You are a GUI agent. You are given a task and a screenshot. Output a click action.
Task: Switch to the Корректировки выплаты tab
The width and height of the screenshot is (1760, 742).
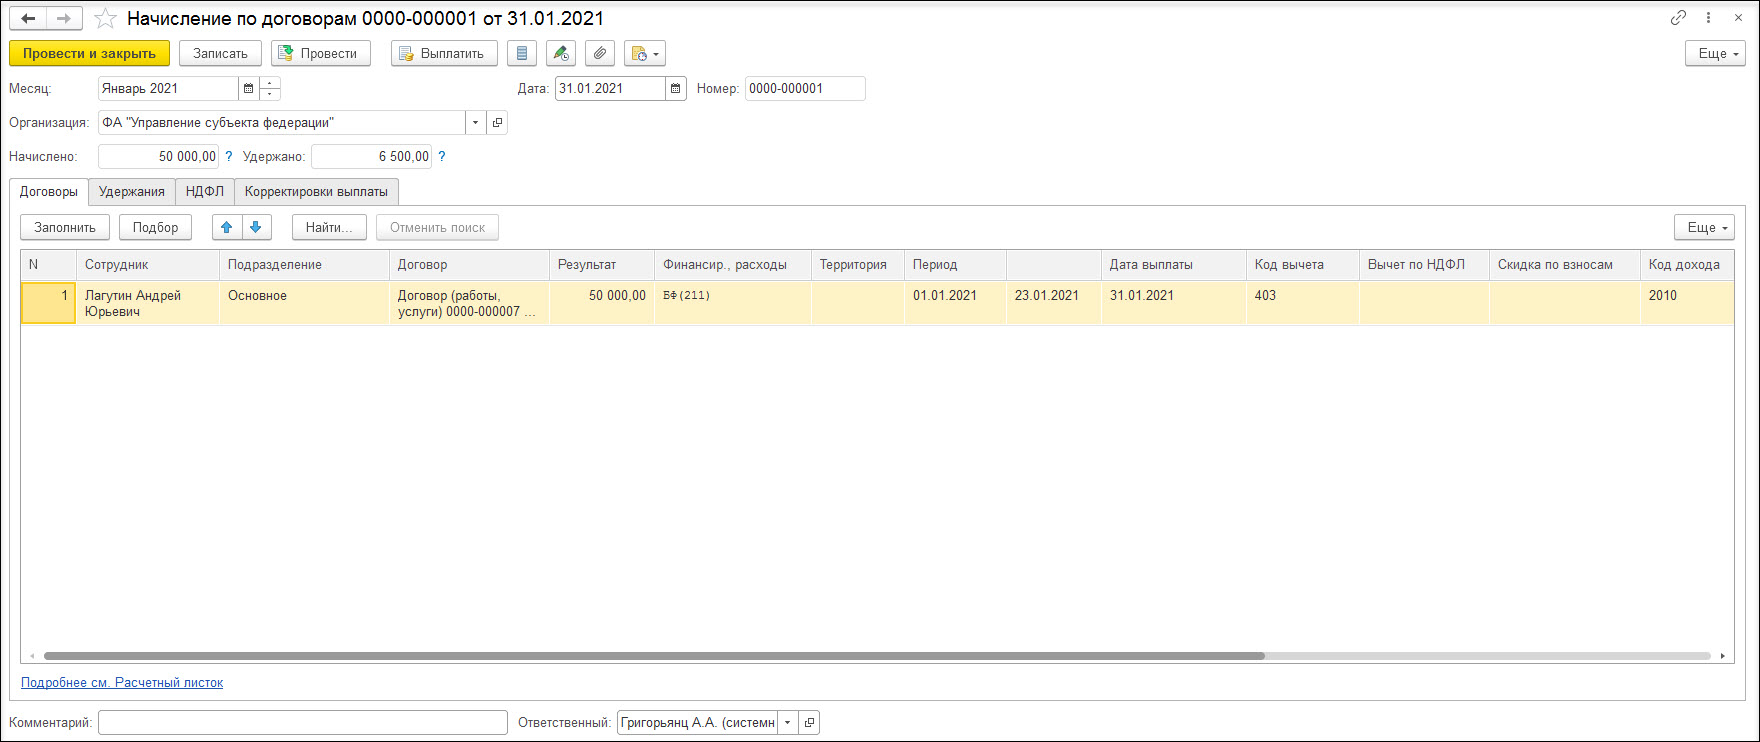[x=316, y=192]
